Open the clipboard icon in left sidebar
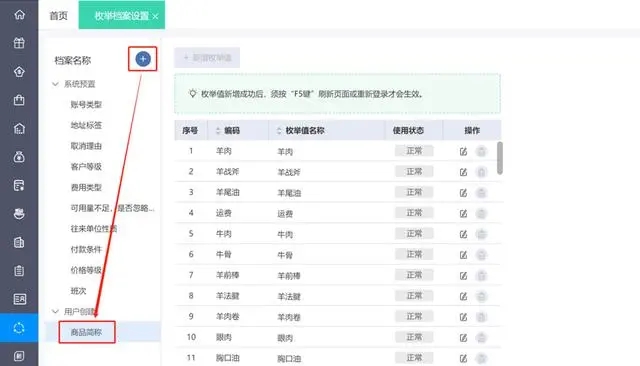 19,271
